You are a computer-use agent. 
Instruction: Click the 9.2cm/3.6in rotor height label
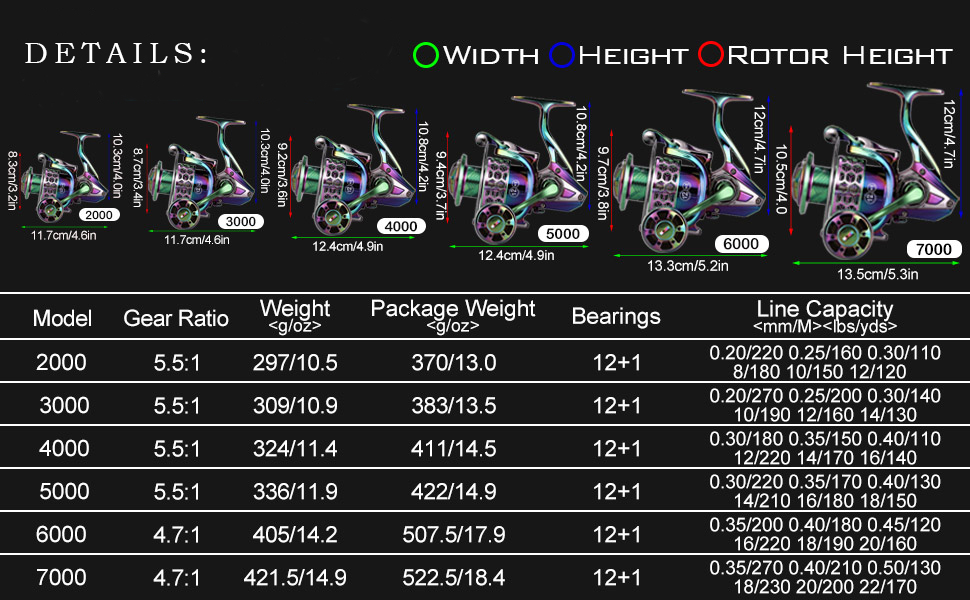pyautogui.click(x=281, y=174)
